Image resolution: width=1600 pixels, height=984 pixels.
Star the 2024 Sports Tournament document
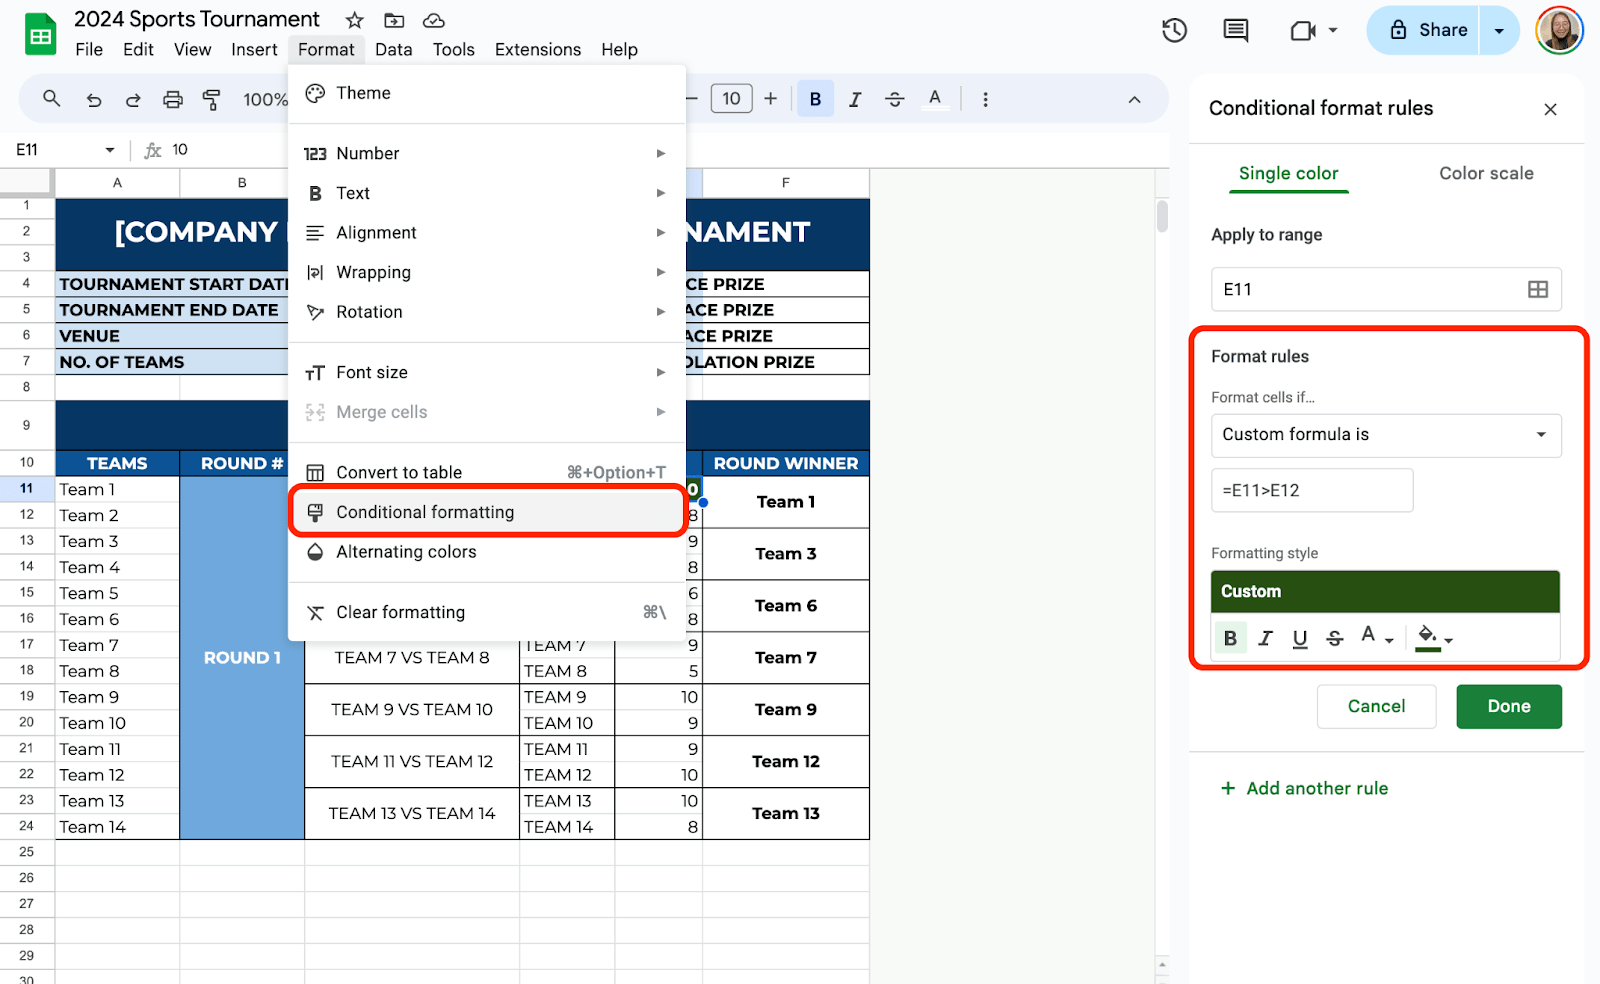354,20
